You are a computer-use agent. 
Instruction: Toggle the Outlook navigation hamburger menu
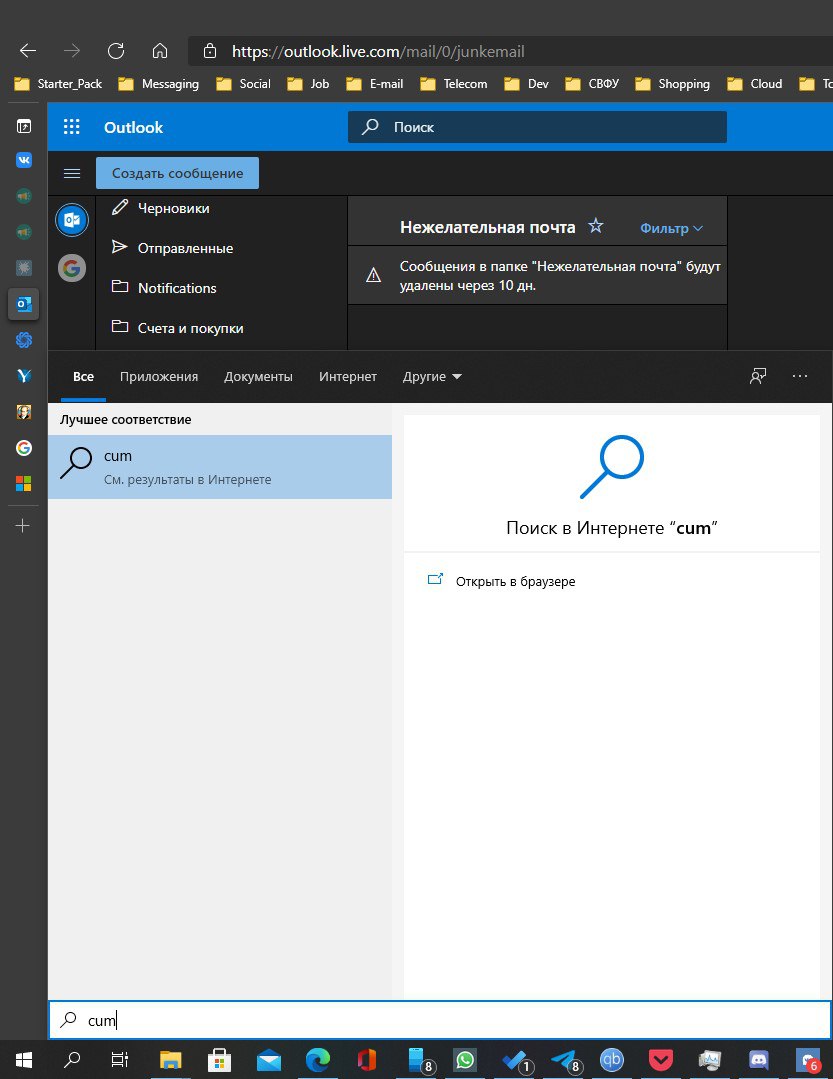point(72,173)
